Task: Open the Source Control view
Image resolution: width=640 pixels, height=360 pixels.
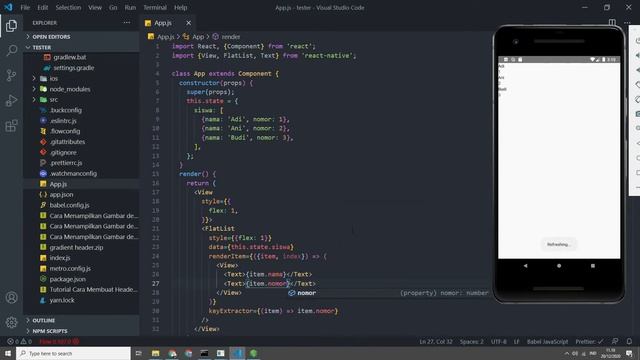Action: point(11,76)
